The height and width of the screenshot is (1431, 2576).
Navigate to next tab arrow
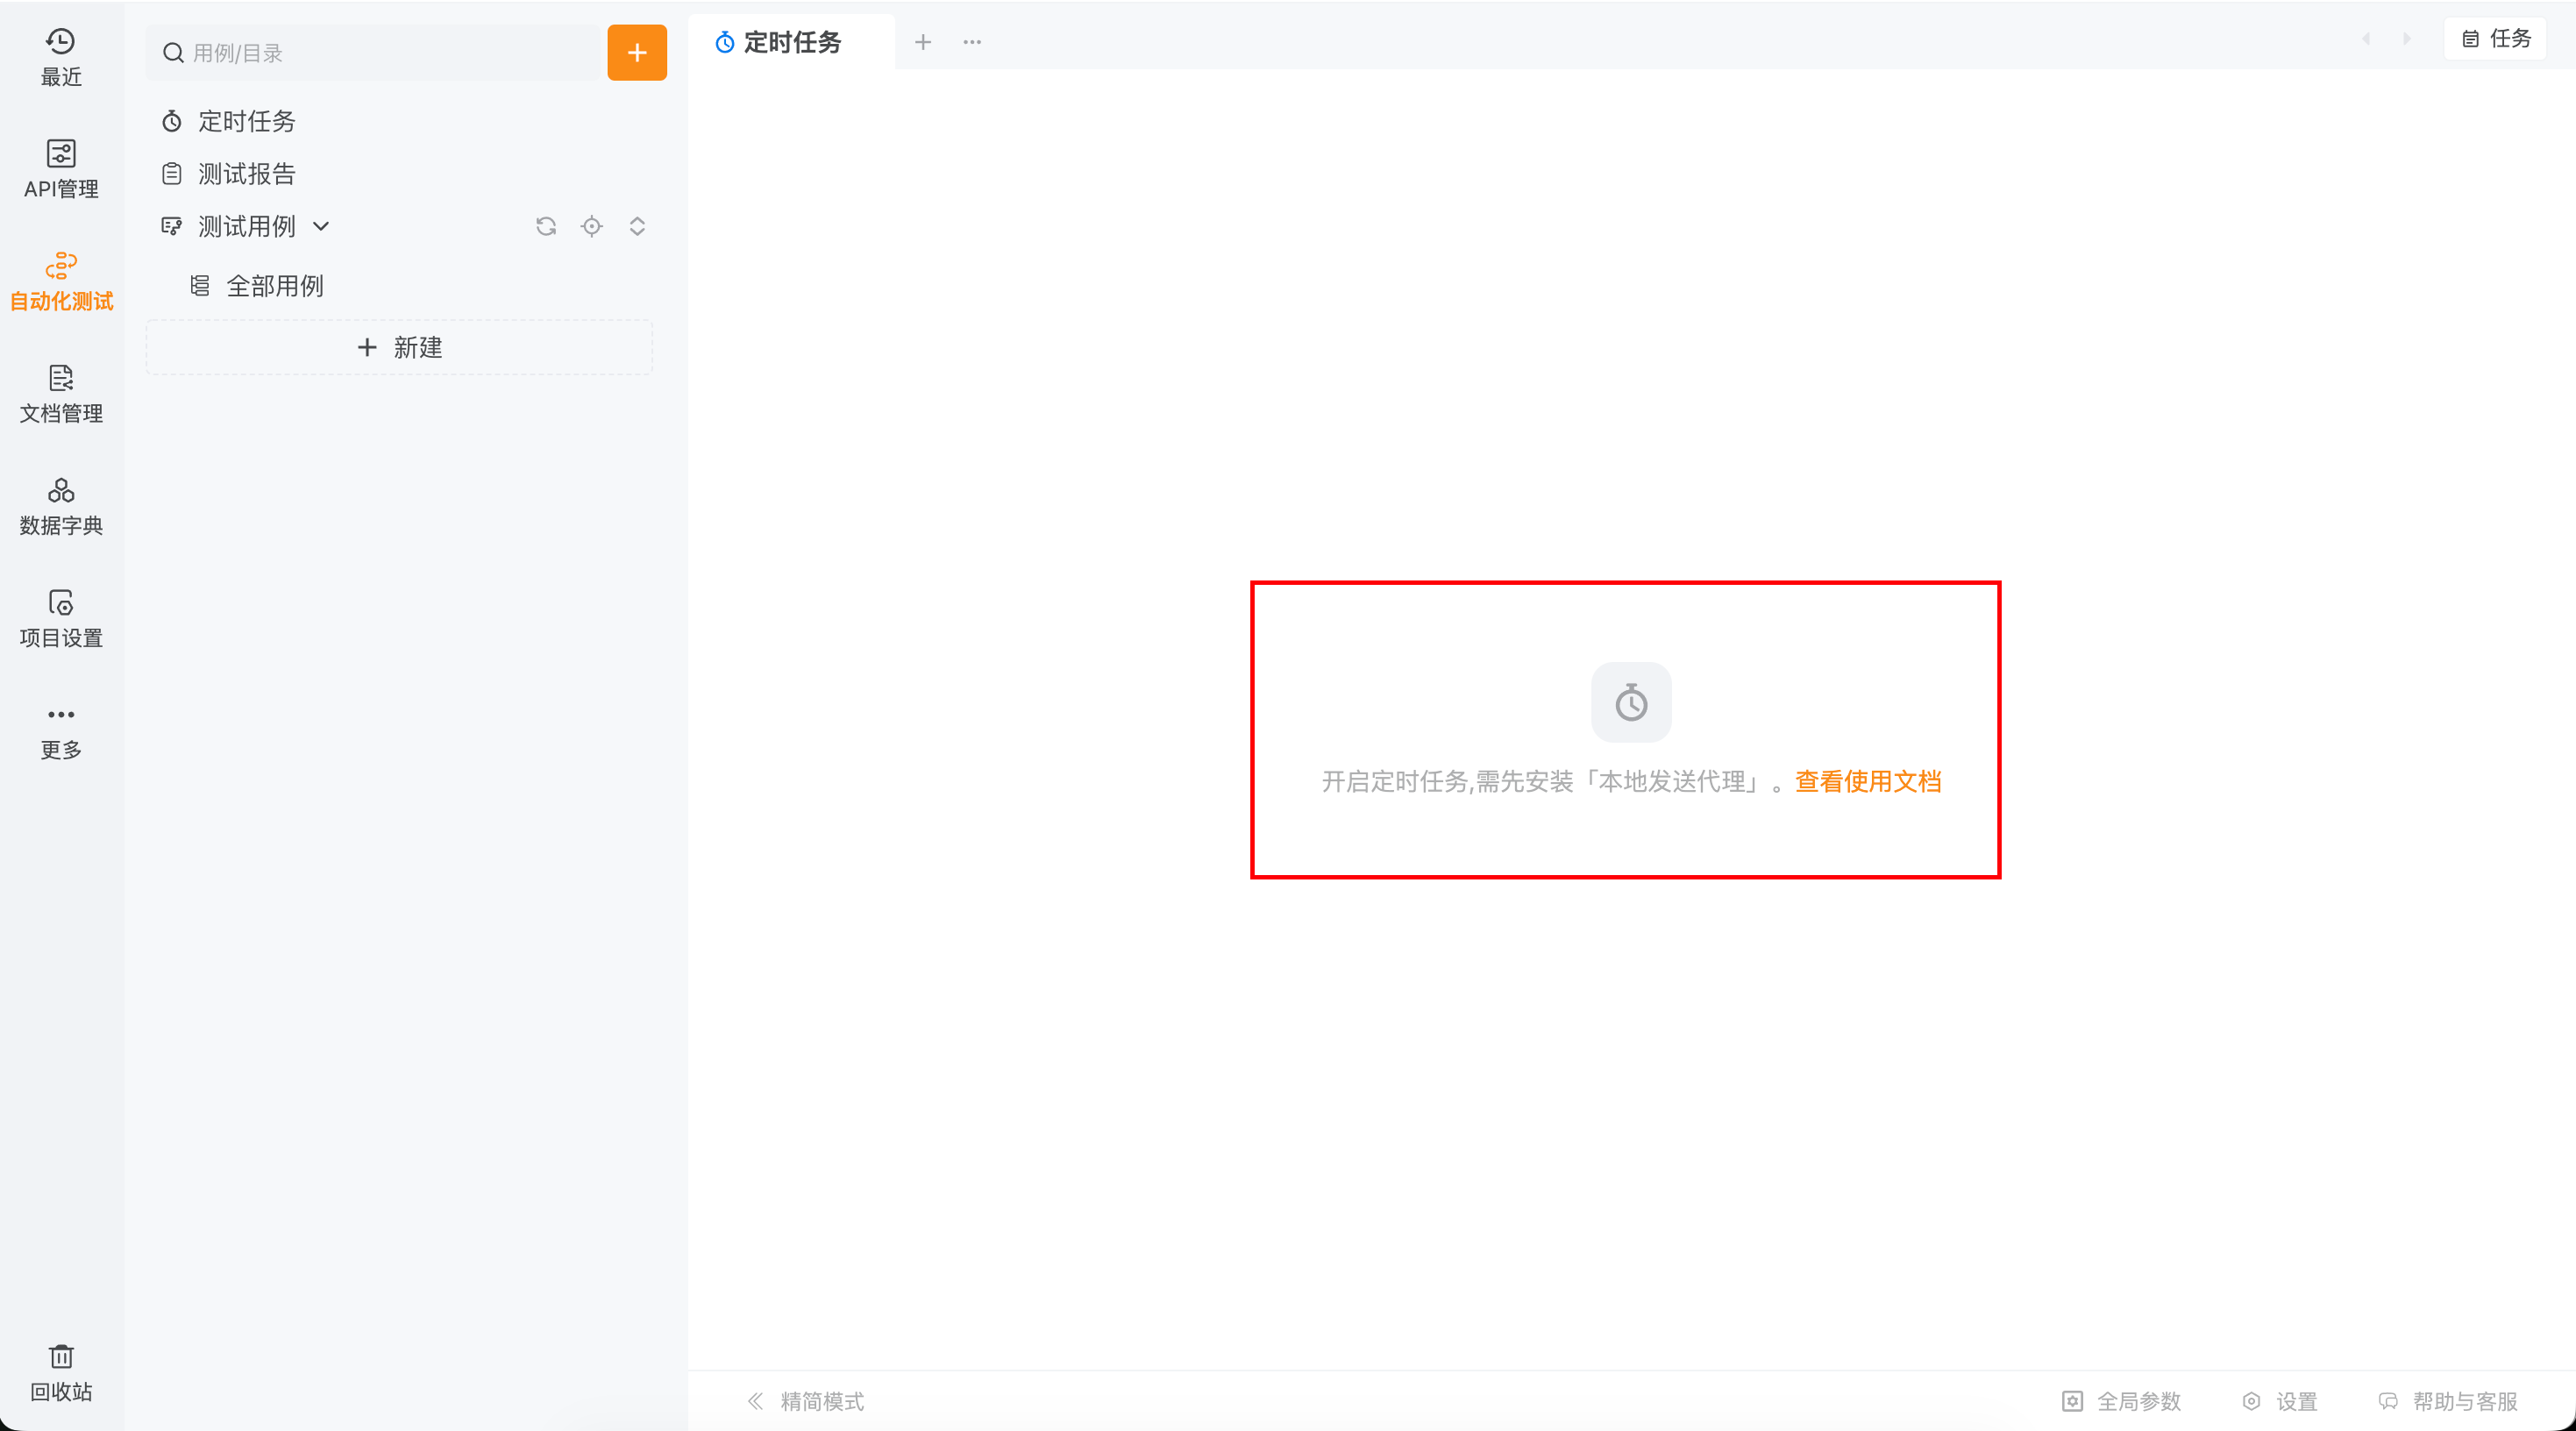point(2407,39)
